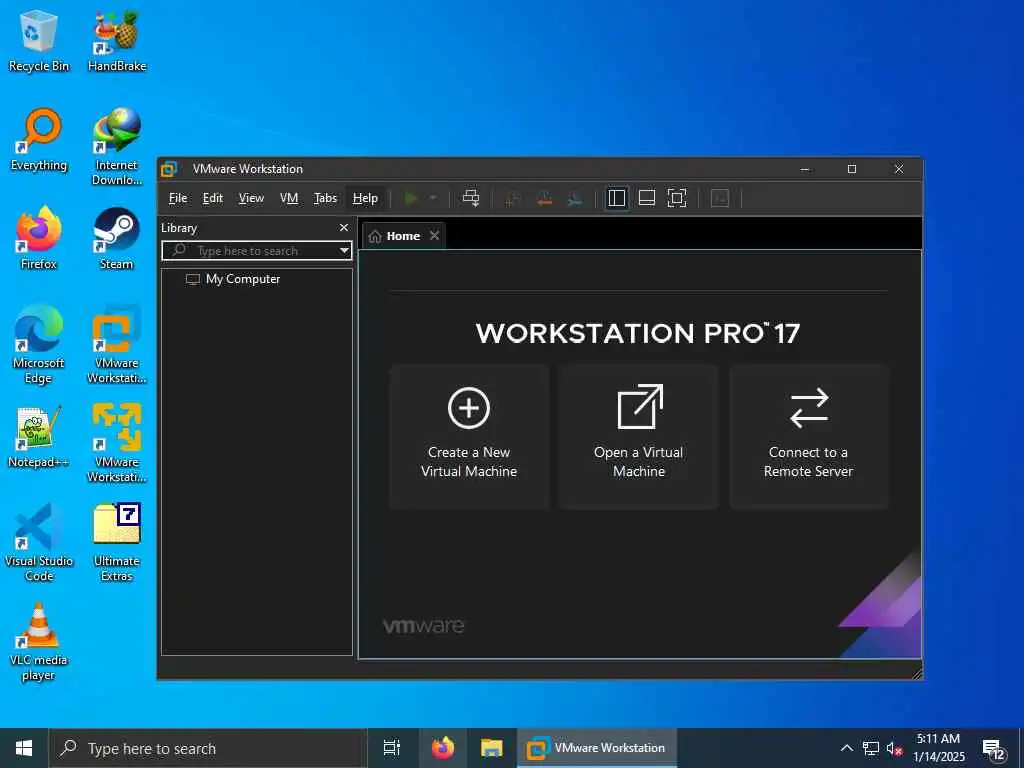Expand the Library search dropdown arrow
The image size is (1024, 768).
[x=344, y=251]
